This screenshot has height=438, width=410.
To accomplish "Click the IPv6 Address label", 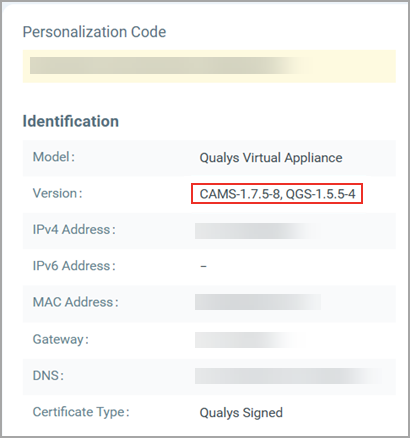I will pyautogui.click(x=74, y=266).
